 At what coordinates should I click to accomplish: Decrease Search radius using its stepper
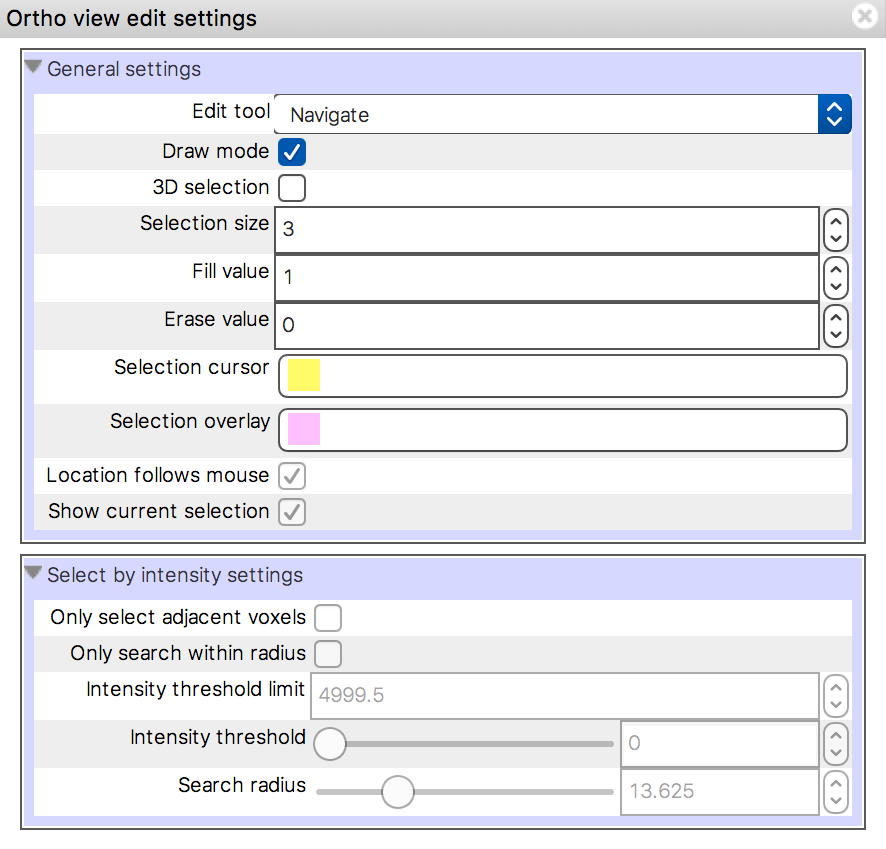point(835,798)
